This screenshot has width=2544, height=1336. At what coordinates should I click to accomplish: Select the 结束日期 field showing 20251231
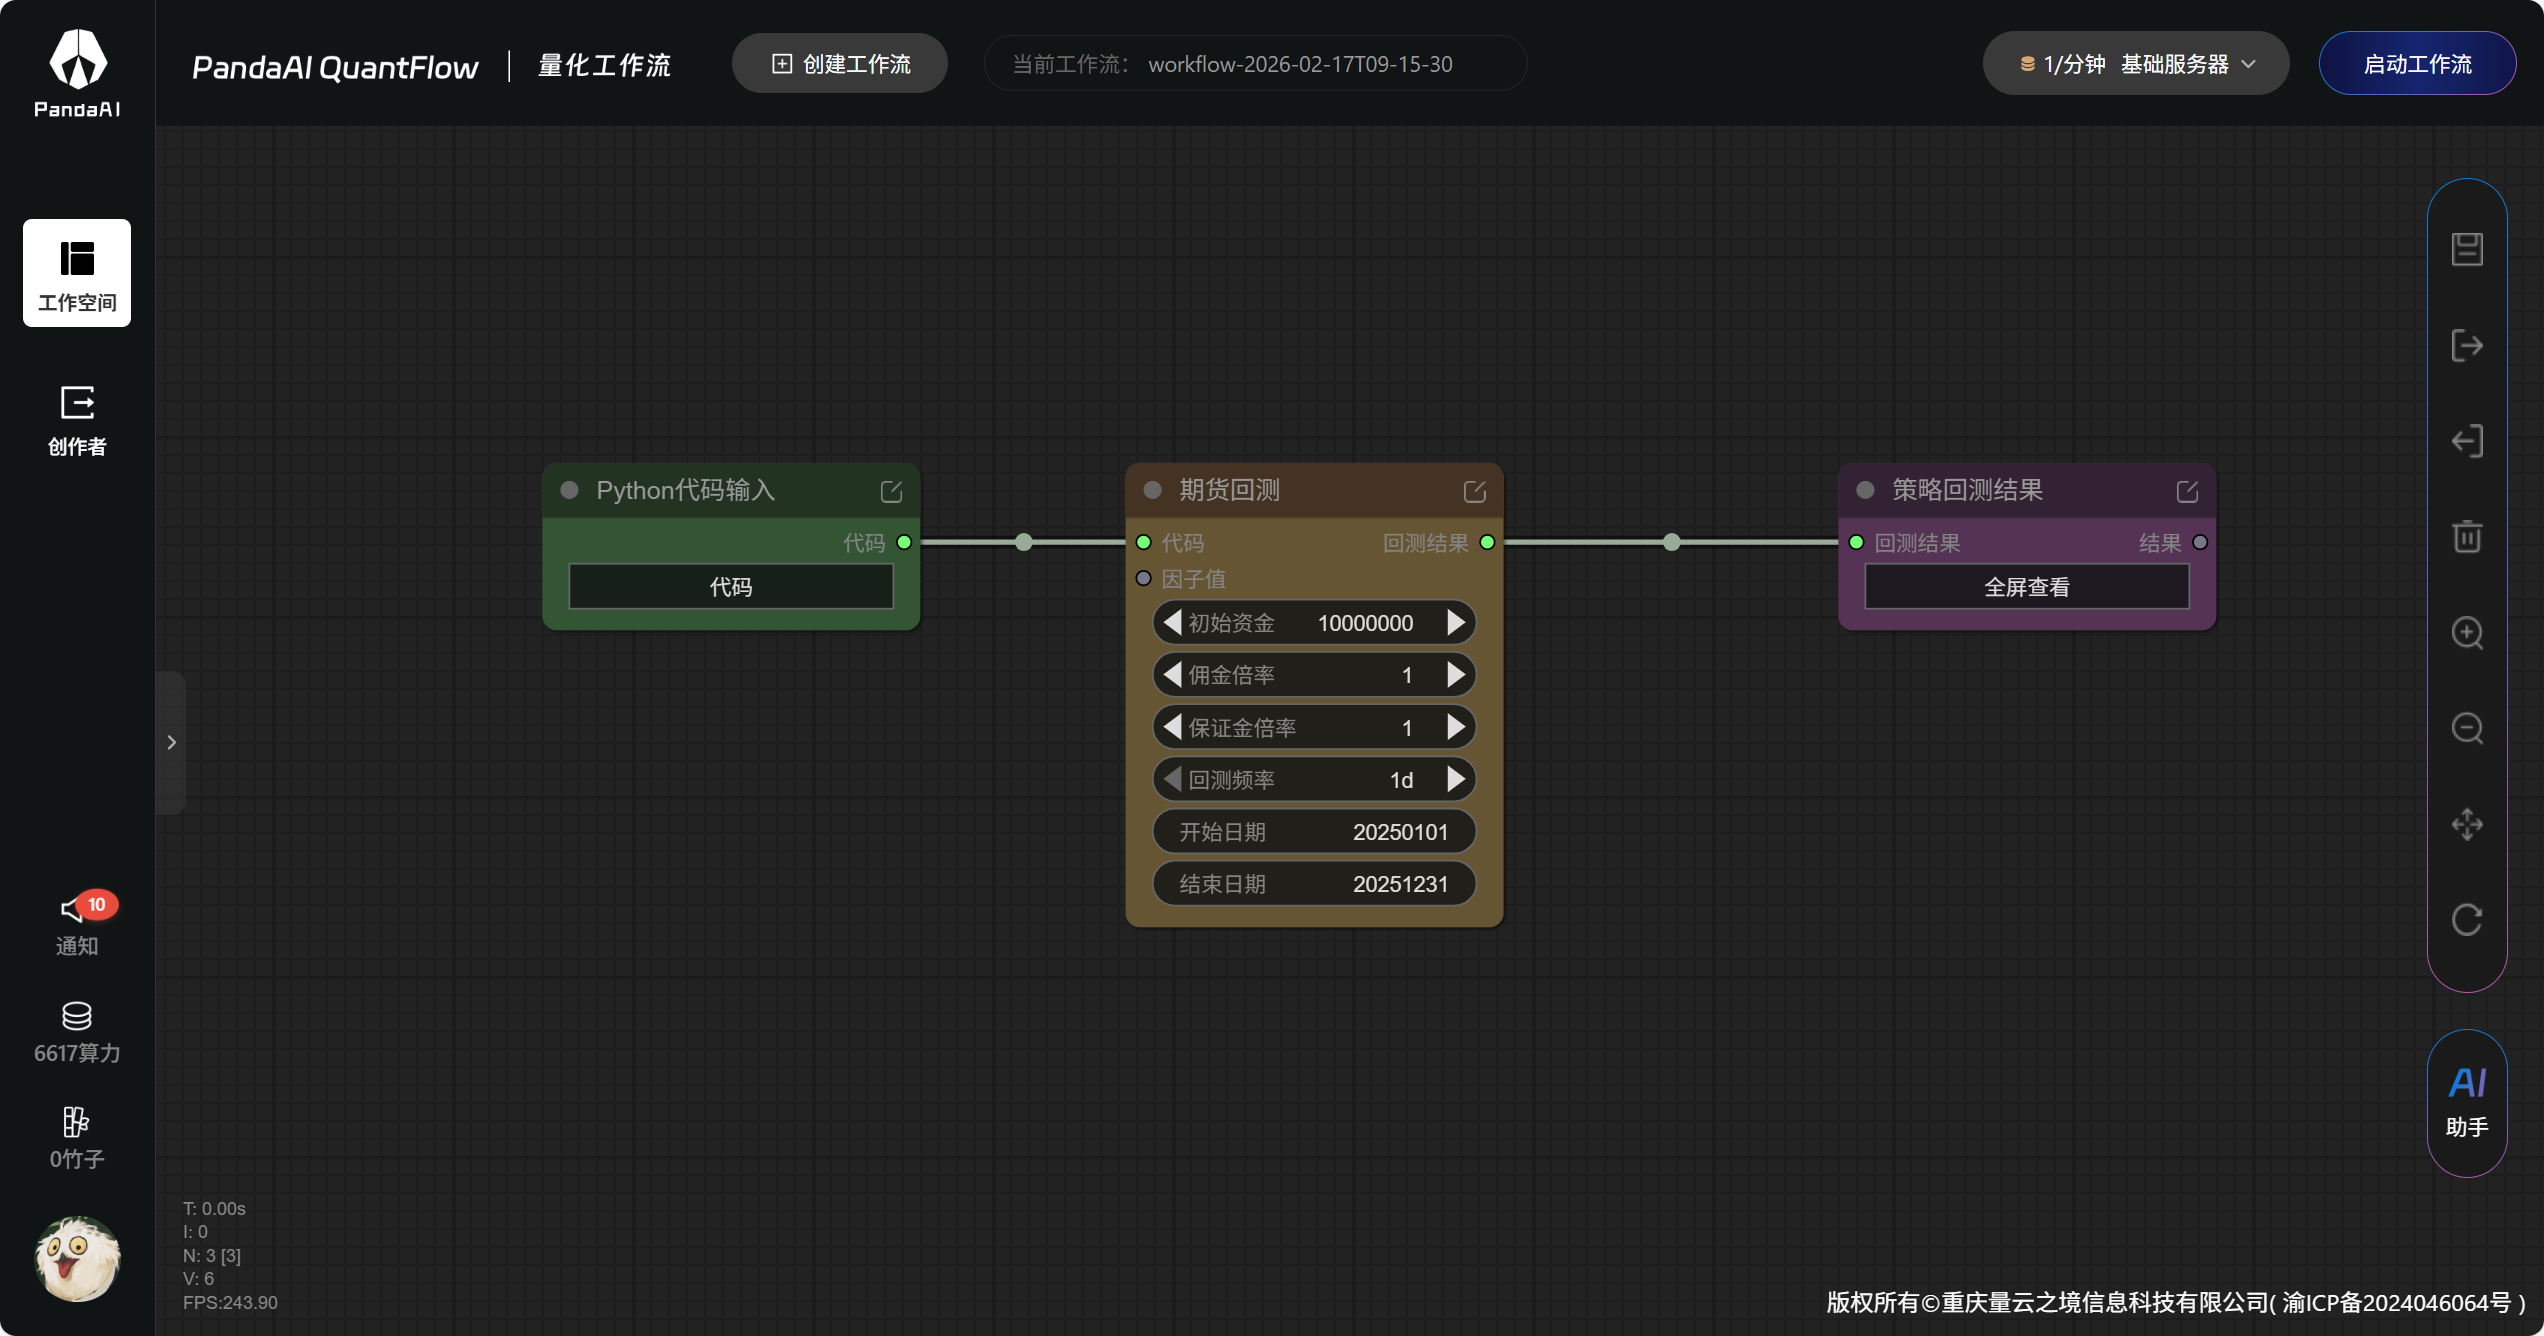1314,884
